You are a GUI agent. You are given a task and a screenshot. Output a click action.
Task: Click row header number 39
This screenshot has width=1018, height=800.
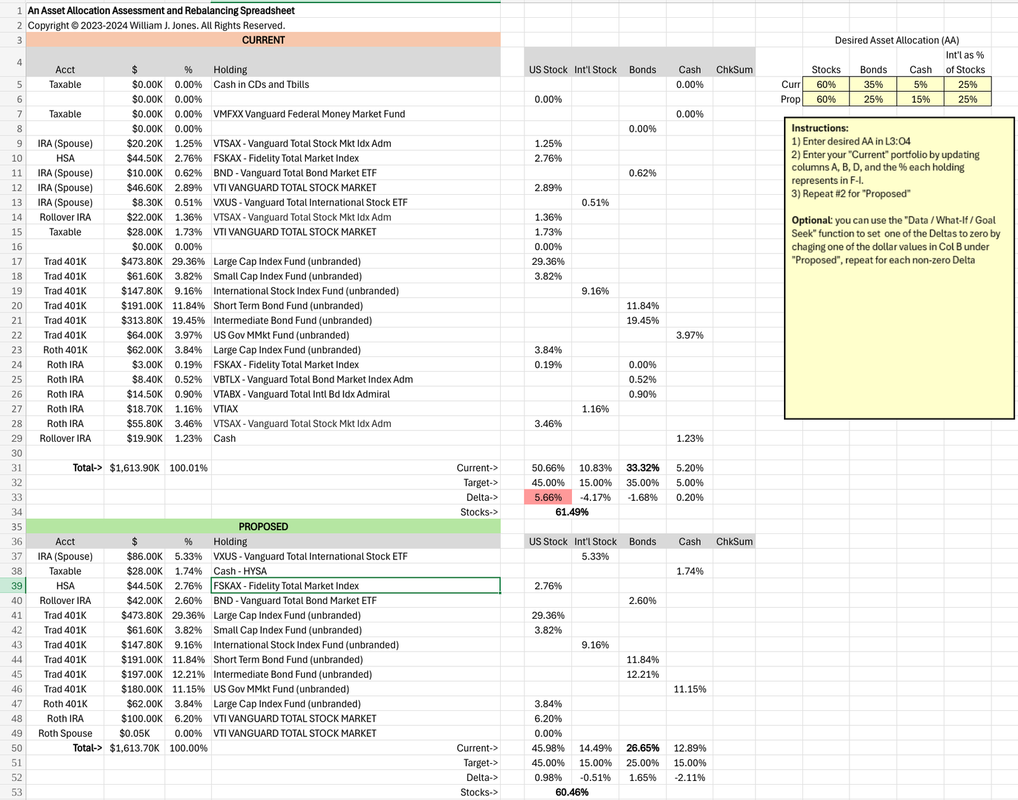coord(12,586)
